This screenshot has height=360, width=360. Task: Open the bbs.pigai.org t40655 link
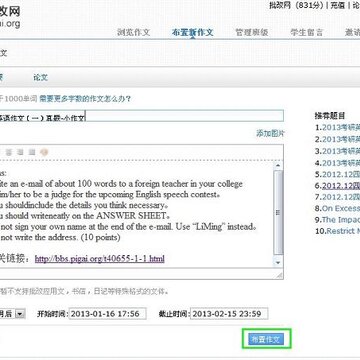(x=100, y=259)
